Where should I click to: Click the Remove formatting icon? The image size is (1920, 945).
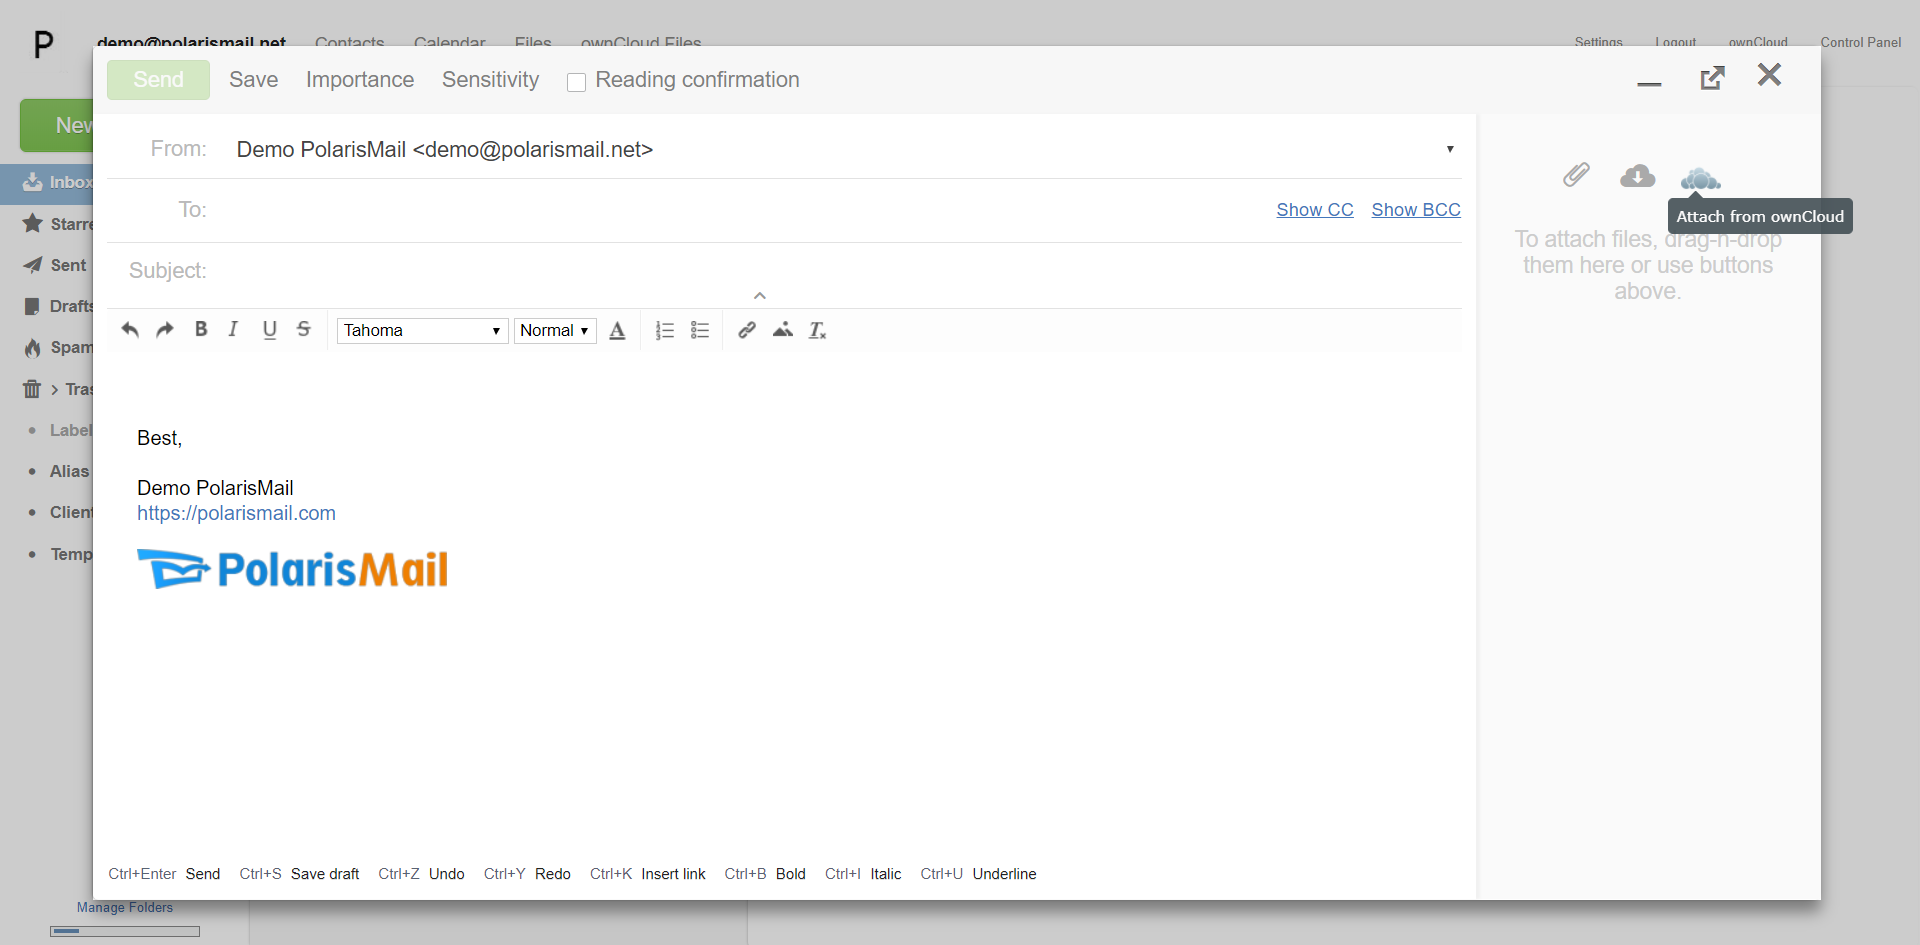tap(818, 330)
